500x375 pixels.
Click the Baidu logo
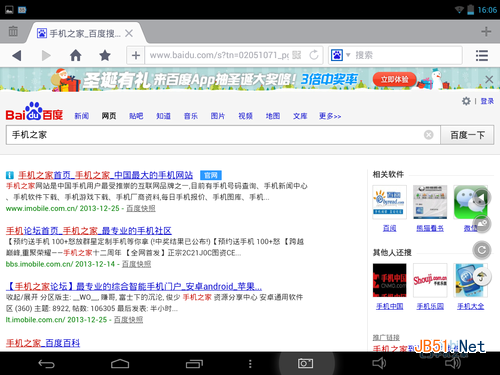pyautogui.click(x=34, y=111)
